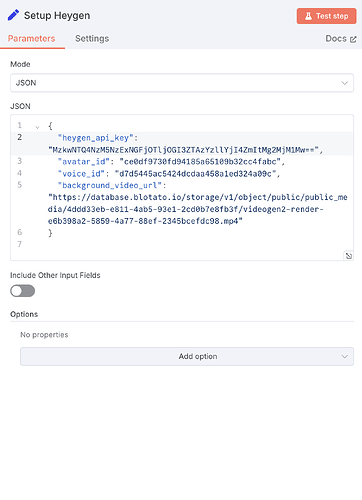This screenshot has height=500, width=362.
Task: Click the "voice_id" line in JSON editor
Action: coord(169,174)
